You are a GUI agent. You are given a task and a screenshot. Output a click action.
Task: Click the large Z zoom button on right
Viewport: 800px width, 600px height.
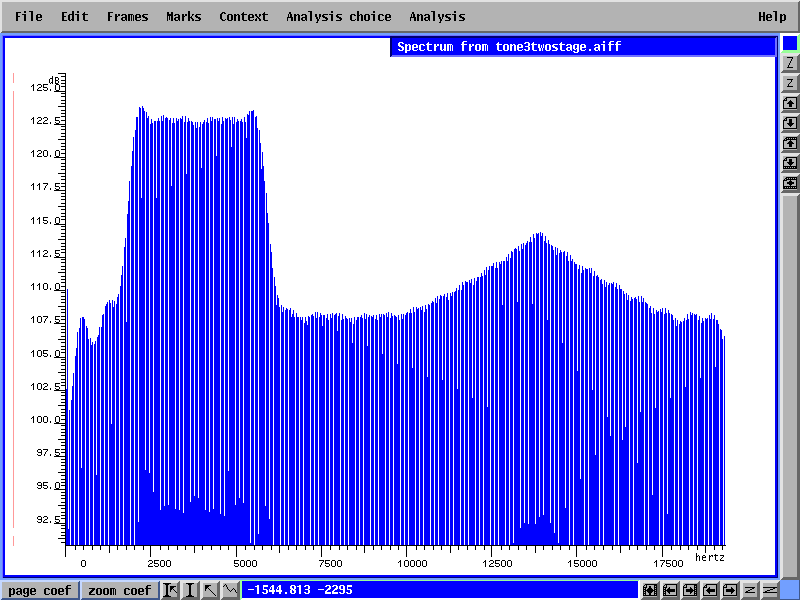[x=790, y=63]
